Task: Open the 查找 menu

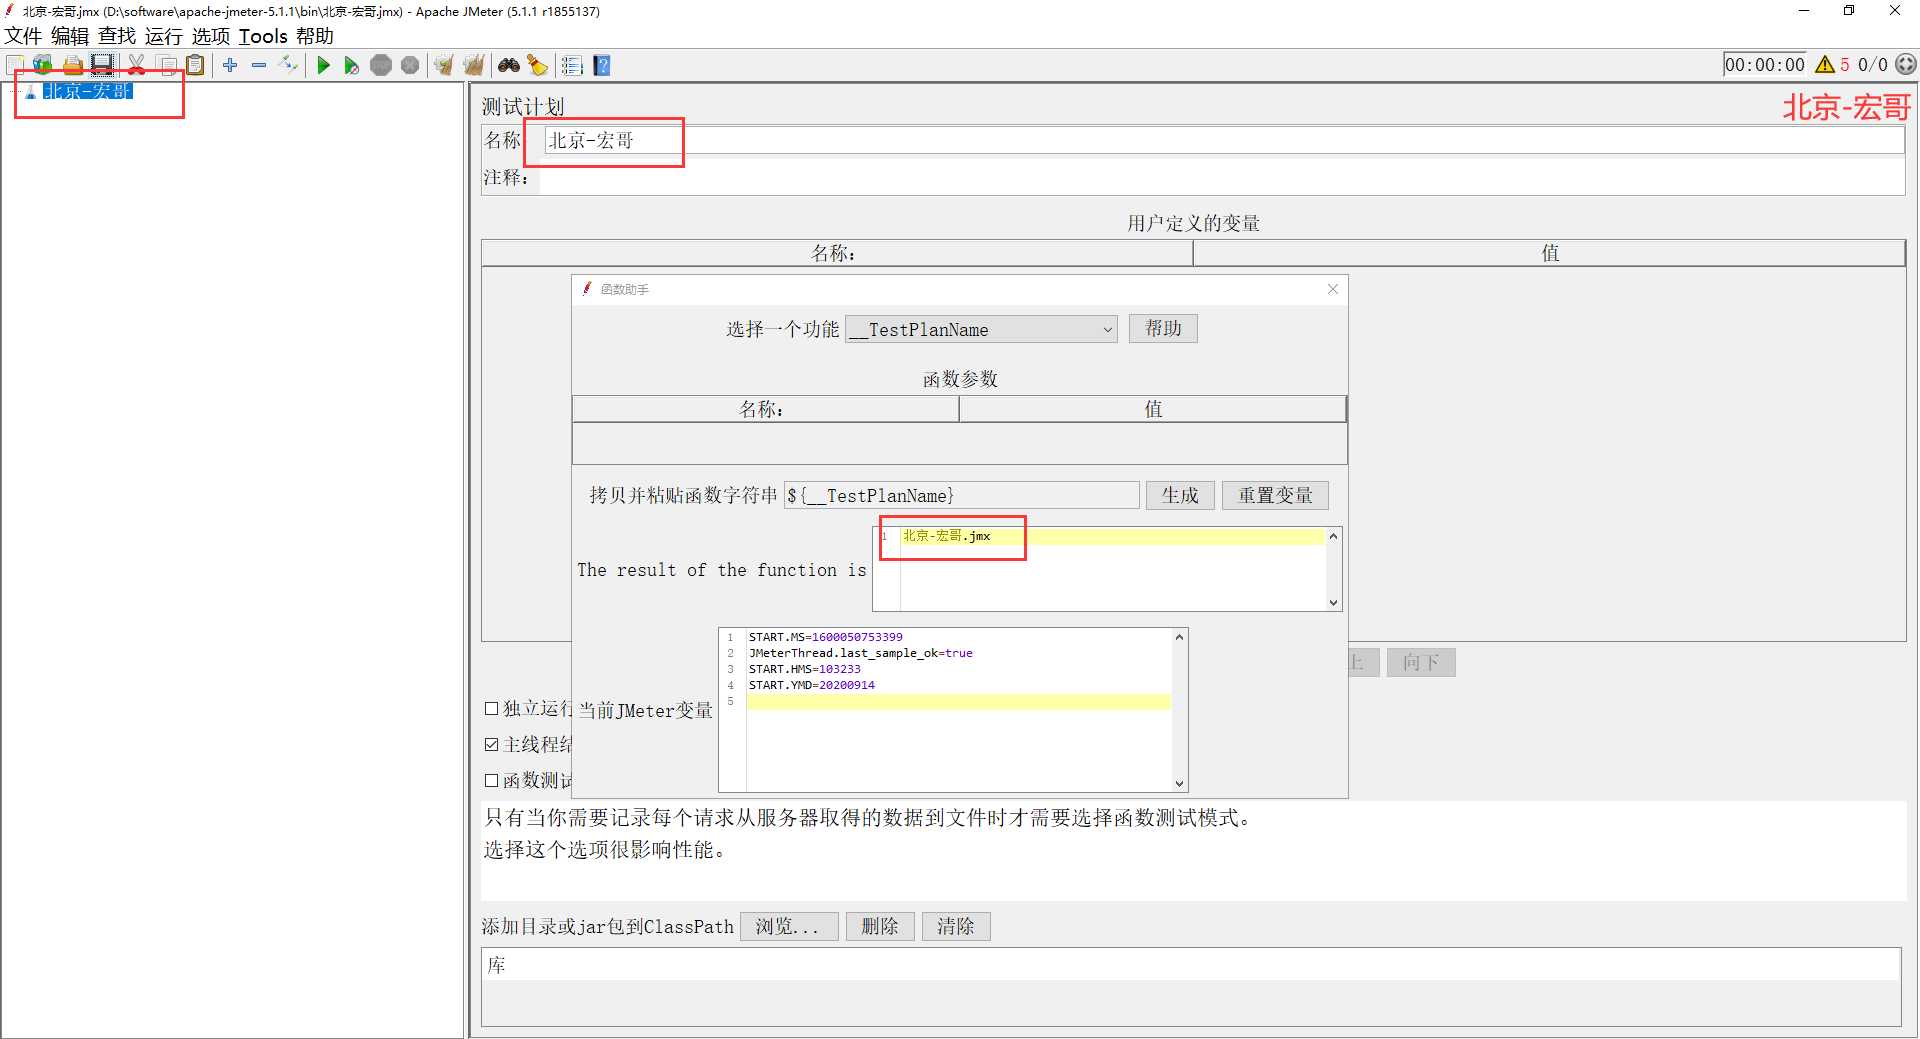Action: [117, 36]
